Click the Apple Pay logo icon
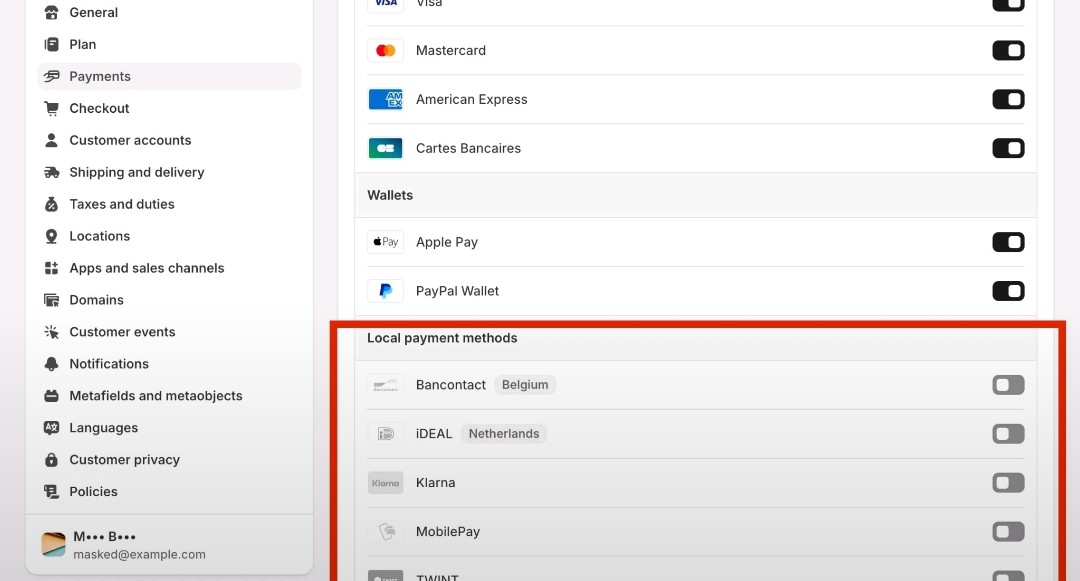Screen dimensions: 1080x581 (x=386, y=242)
